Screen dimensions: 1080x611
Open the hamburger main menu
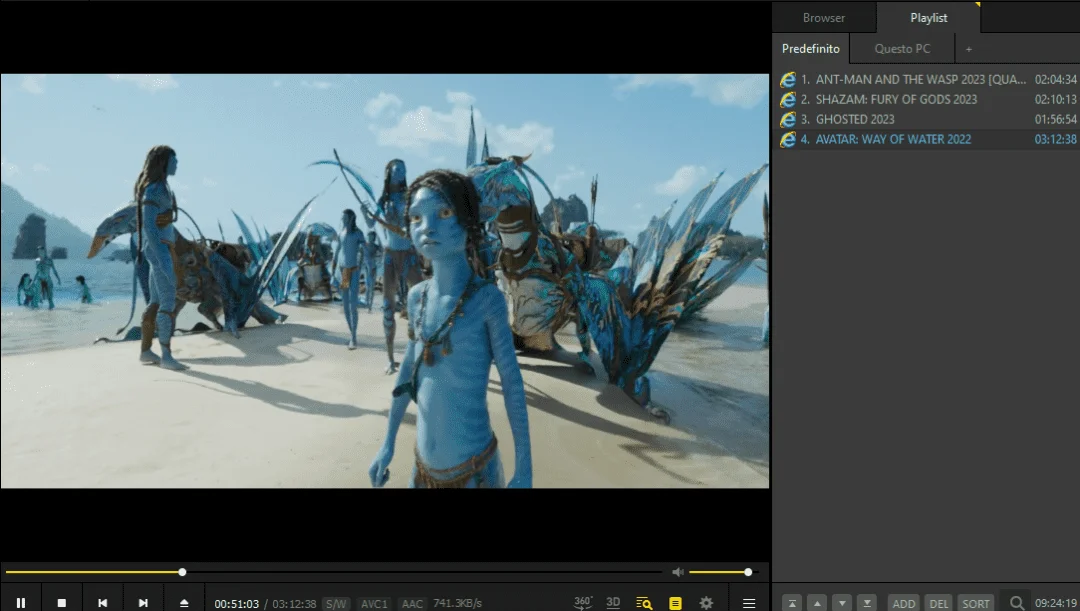pos(749,603)
